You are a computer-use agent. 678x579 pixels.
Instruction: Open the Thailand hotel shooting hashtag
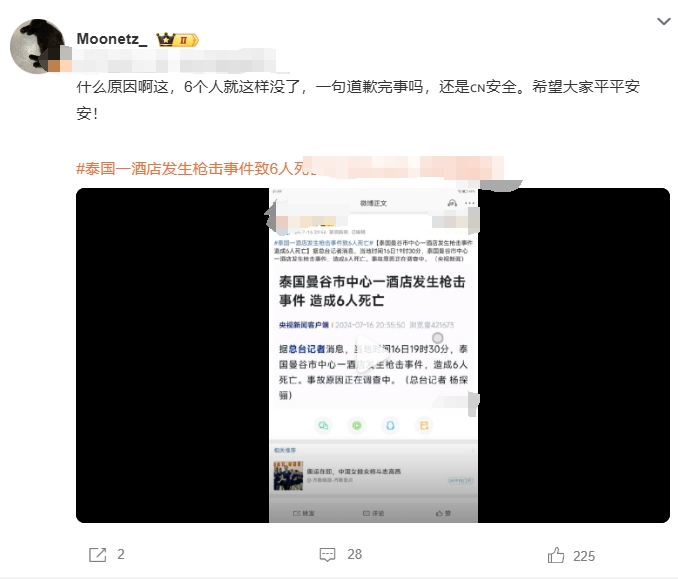point(195,168)
